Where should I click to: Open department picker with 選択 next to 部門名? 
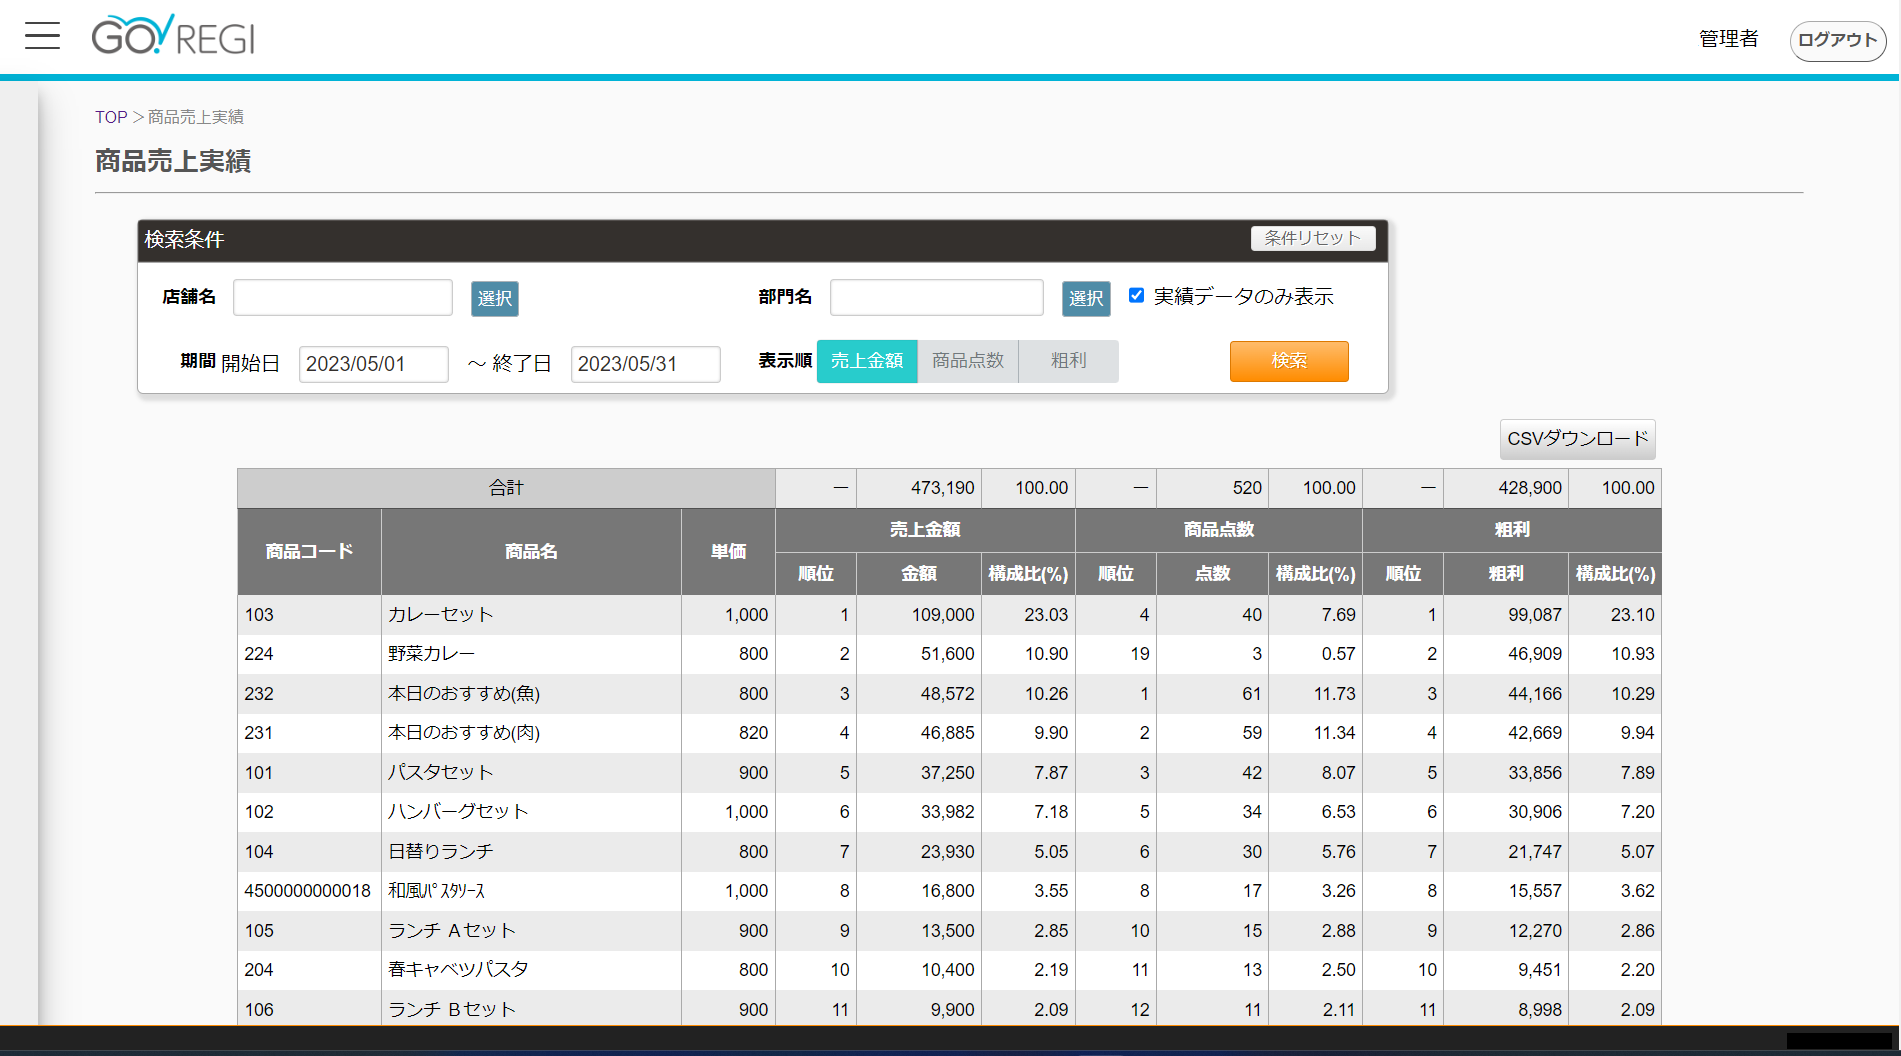pyautogui.click(x=1086, y=298)
